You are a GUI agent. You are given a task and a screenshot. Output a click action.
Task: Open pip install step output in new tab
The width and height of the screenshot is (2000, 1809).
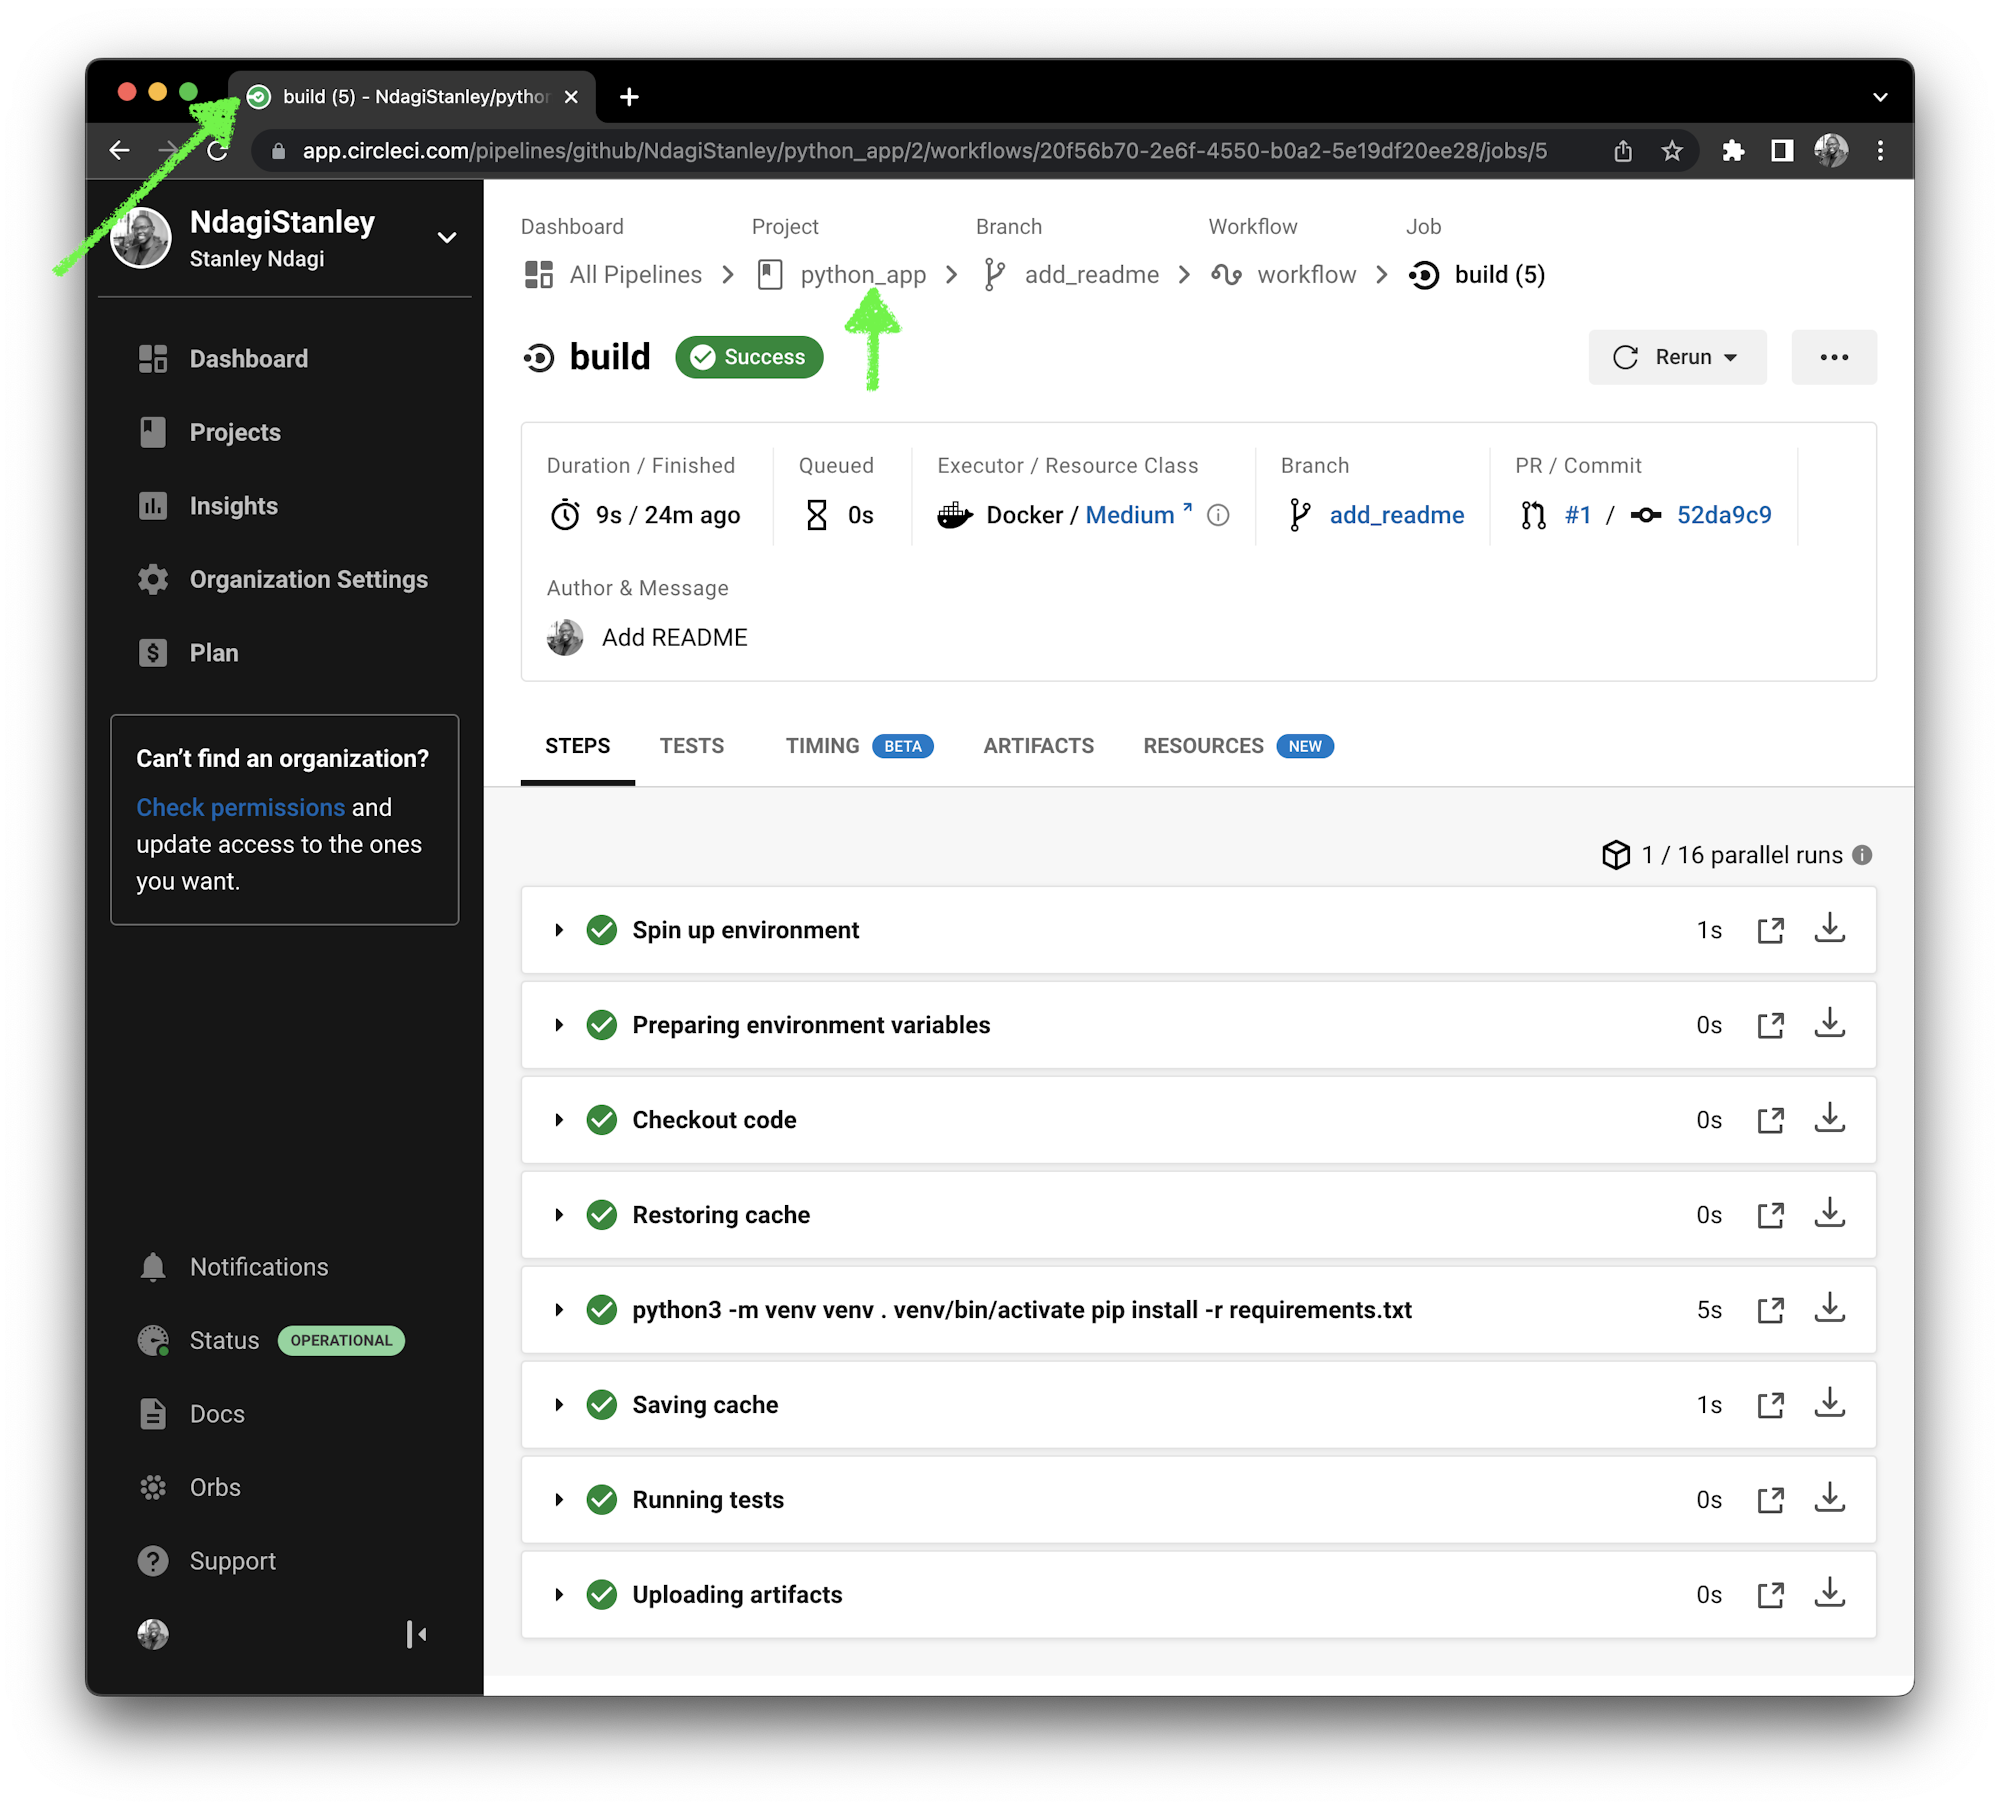point(1770,1310)
